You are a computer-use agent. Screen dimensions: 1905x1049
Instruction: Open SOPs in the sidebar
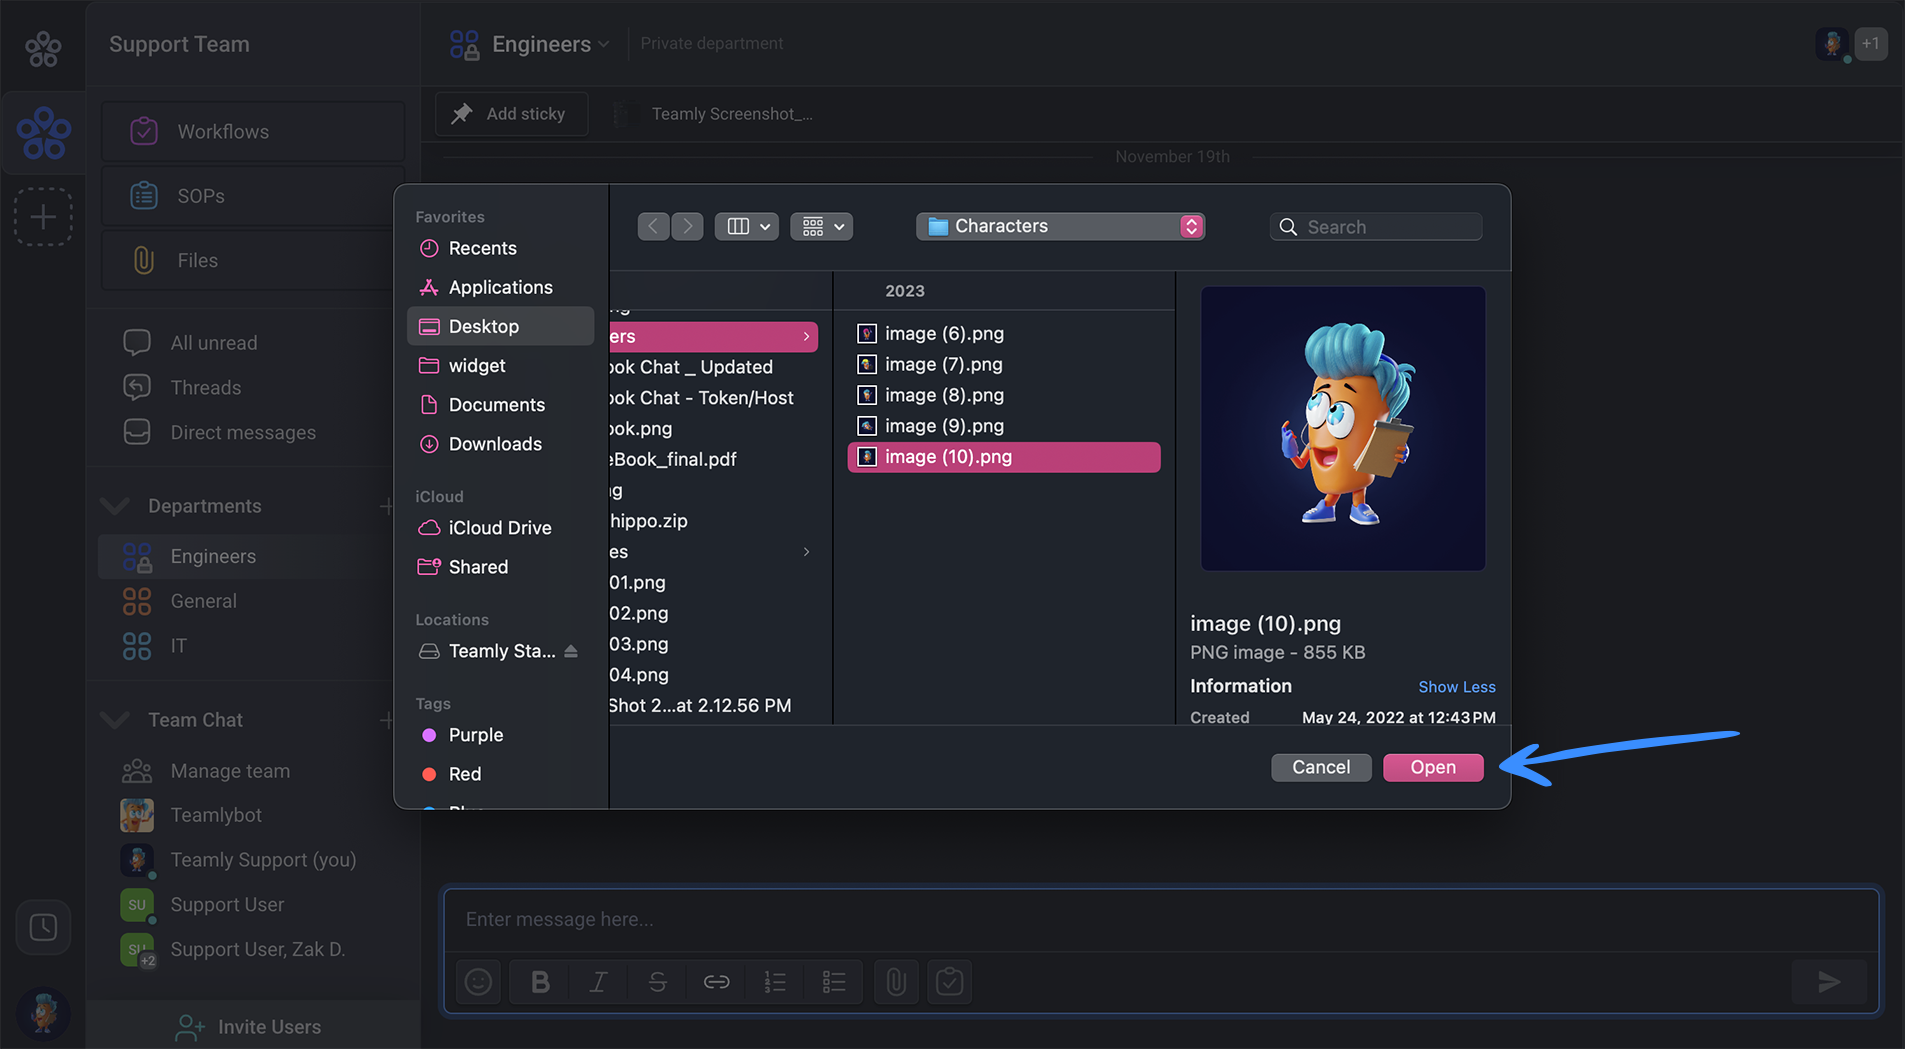click(x=253, y=196)
